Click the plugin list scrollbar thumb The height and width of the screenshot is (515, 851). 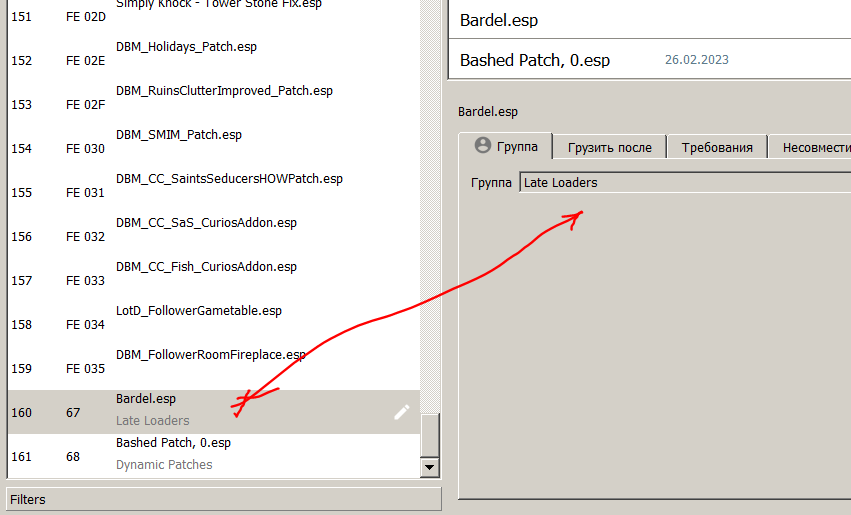pyautogui.click(x=430, y=435)
